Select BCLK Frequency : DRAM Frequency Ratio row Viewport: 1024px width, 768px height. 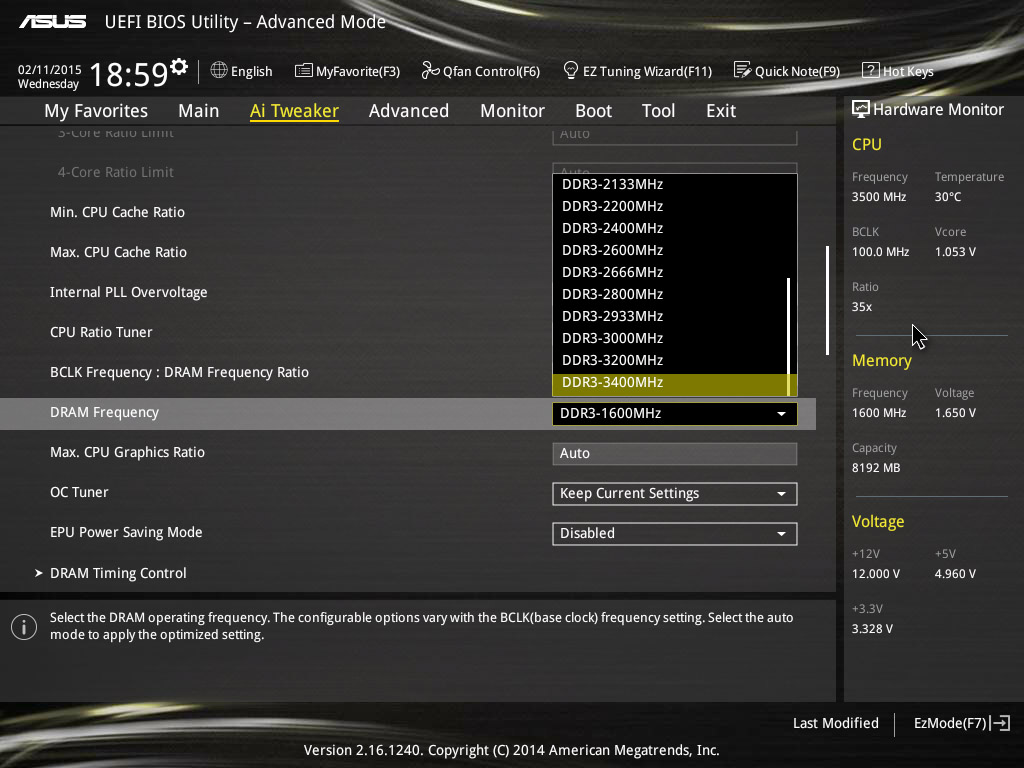coord(180,372)
